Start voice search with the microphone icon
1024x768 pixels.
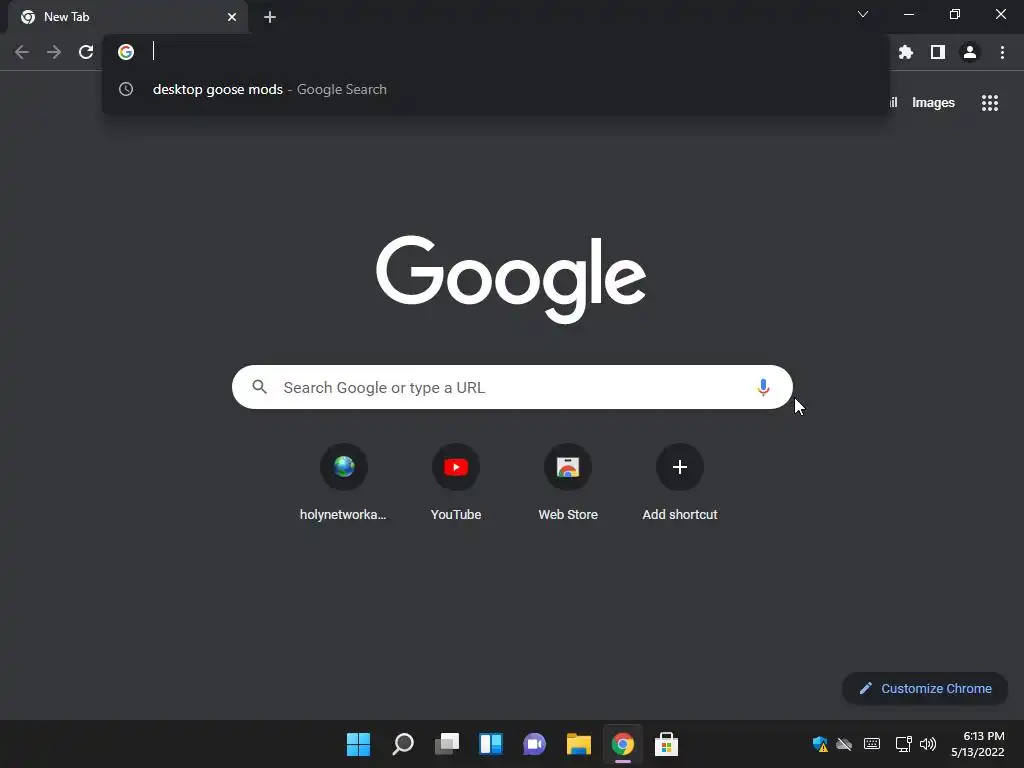pyautogui.click(x=763, y=387)
